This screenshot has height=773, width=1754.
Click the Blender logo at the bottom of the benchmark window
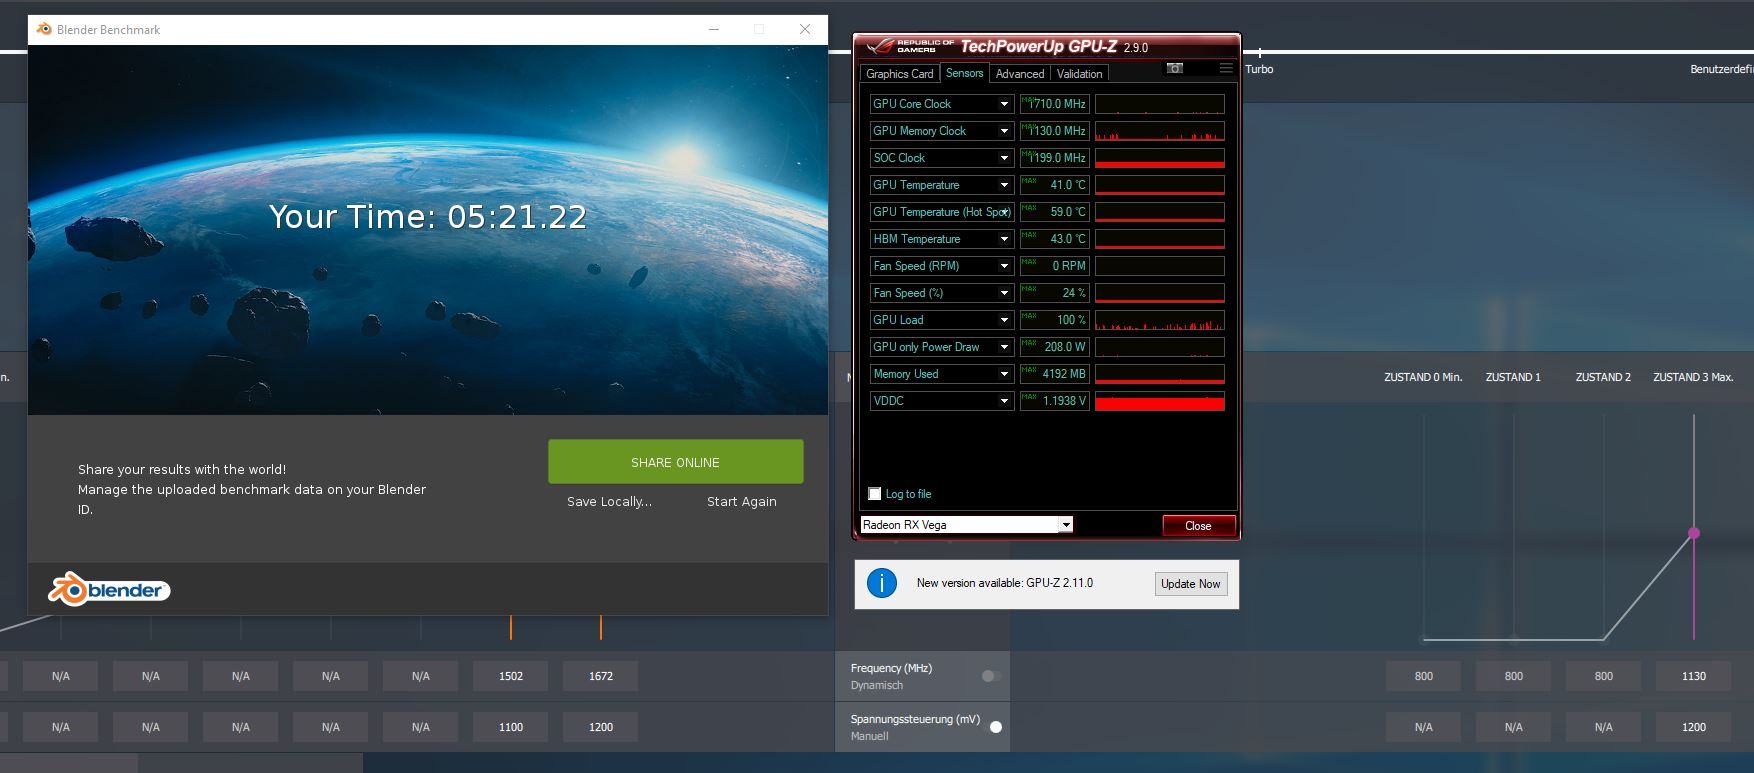(109, 590)
